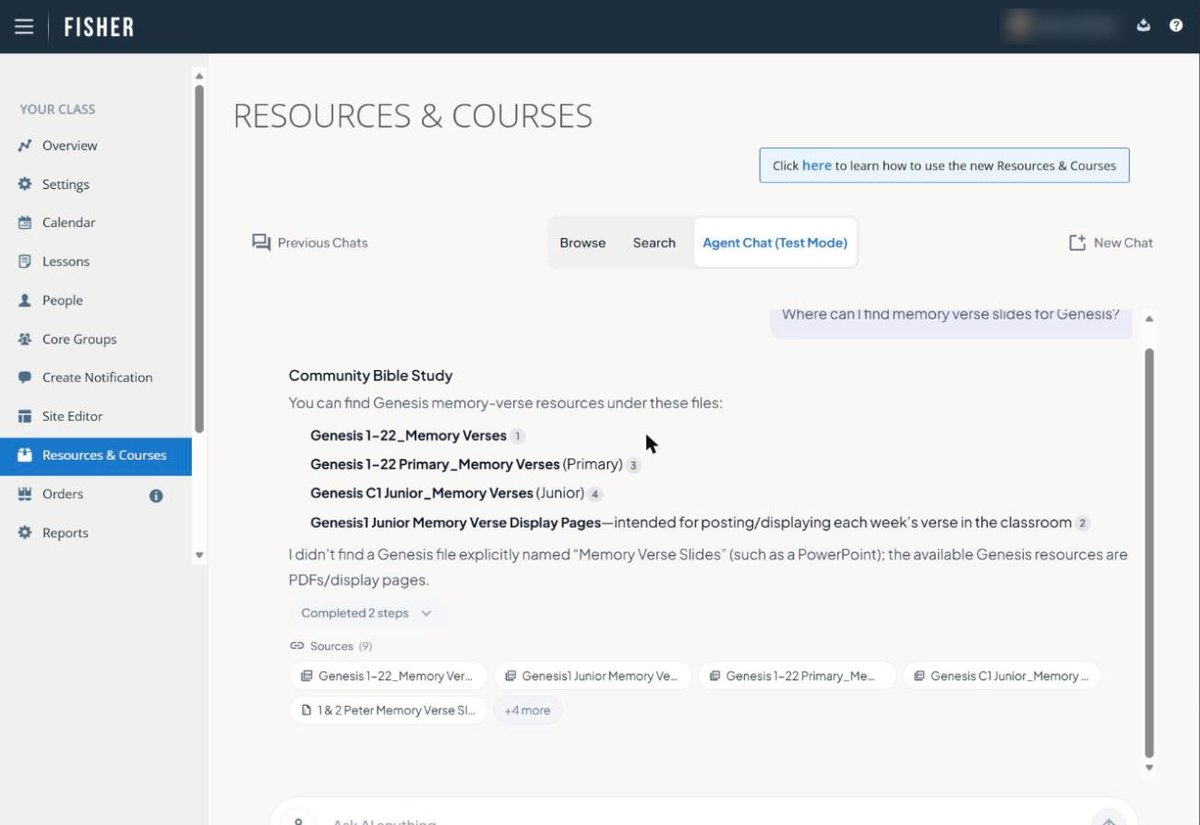Expand the +4 more sources

(x=527, y=710)
